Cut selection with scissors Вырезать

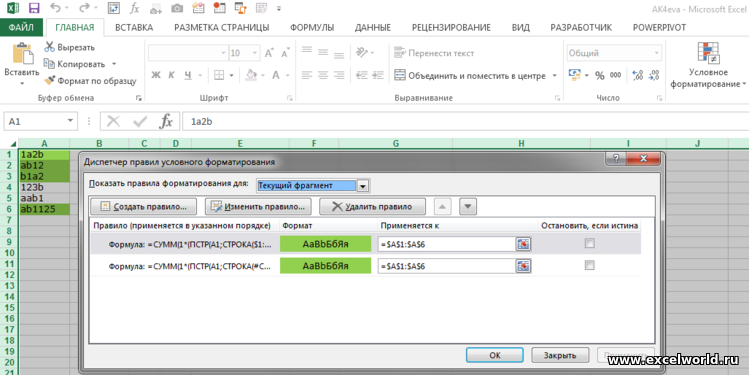tap(70, 47)
